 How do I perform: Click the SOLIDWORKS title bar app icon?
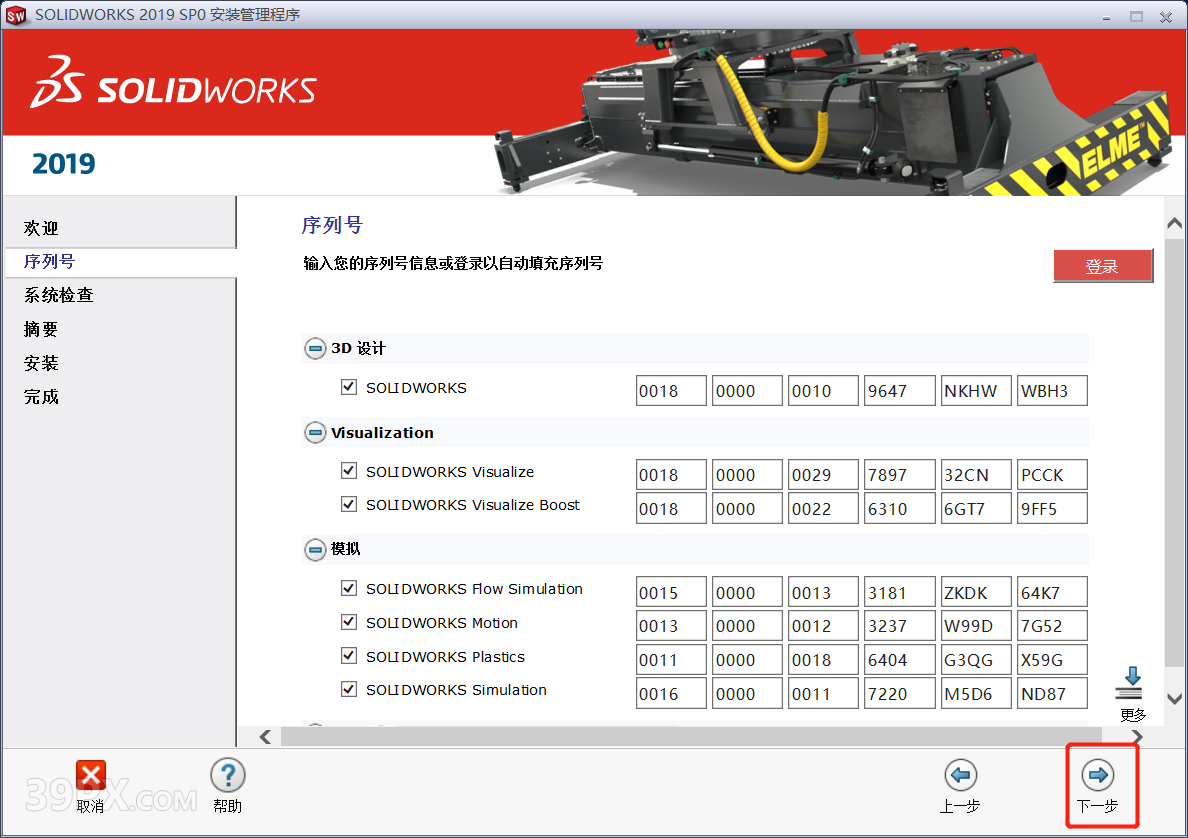coord(16,15)
